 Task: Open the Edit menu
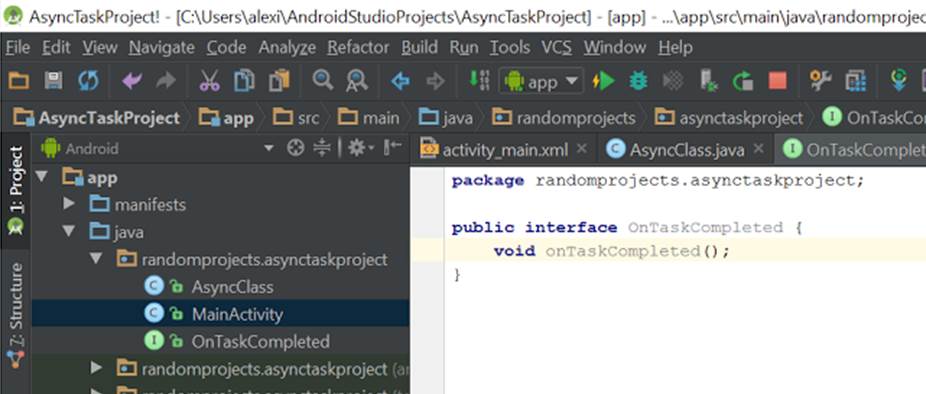(x=56, y=47)
